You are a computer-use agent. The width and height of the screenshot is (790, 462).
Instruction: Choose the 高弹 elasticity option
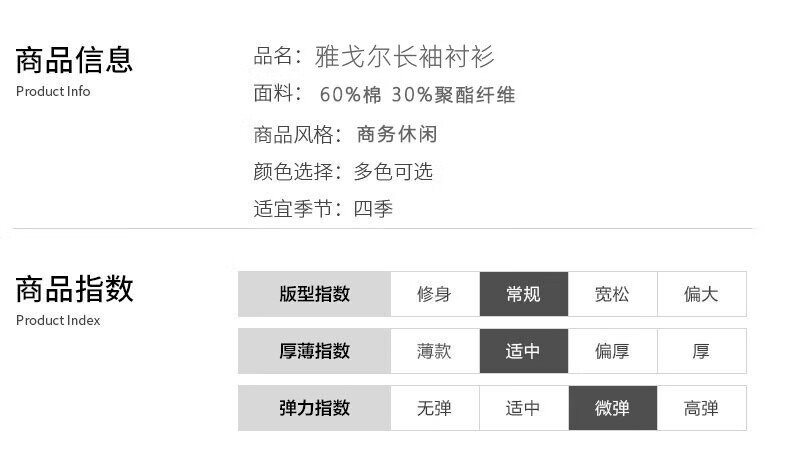[702, 408]
